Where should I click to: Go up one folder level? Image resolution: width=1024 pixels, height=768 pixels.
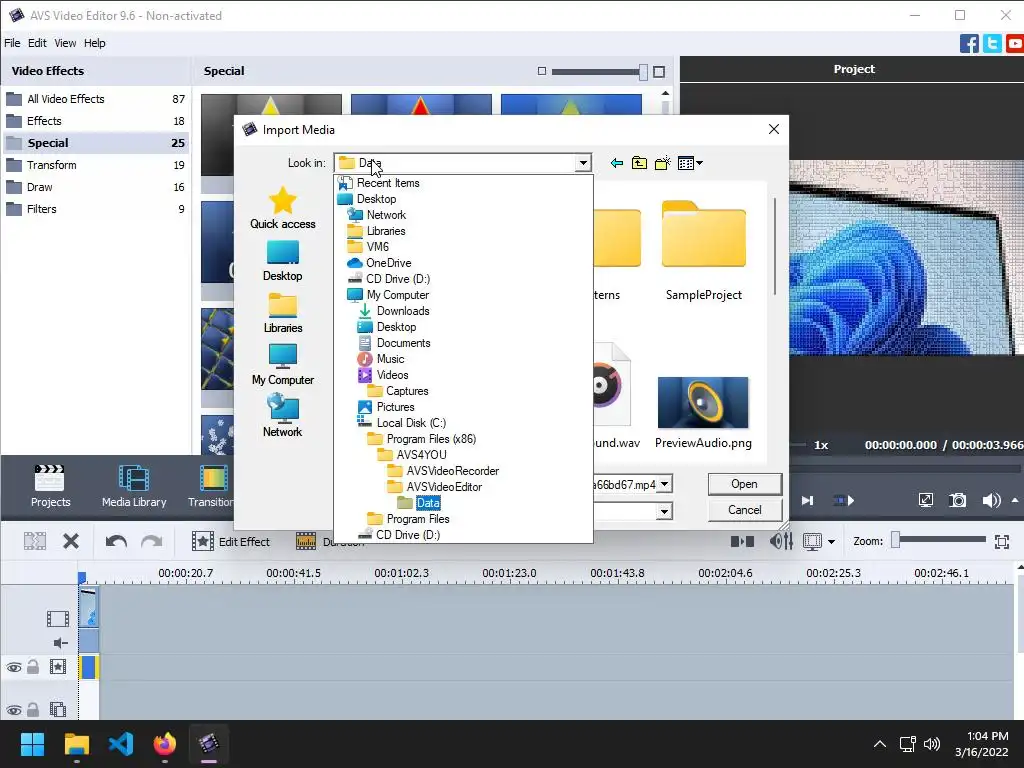[639, 163]
